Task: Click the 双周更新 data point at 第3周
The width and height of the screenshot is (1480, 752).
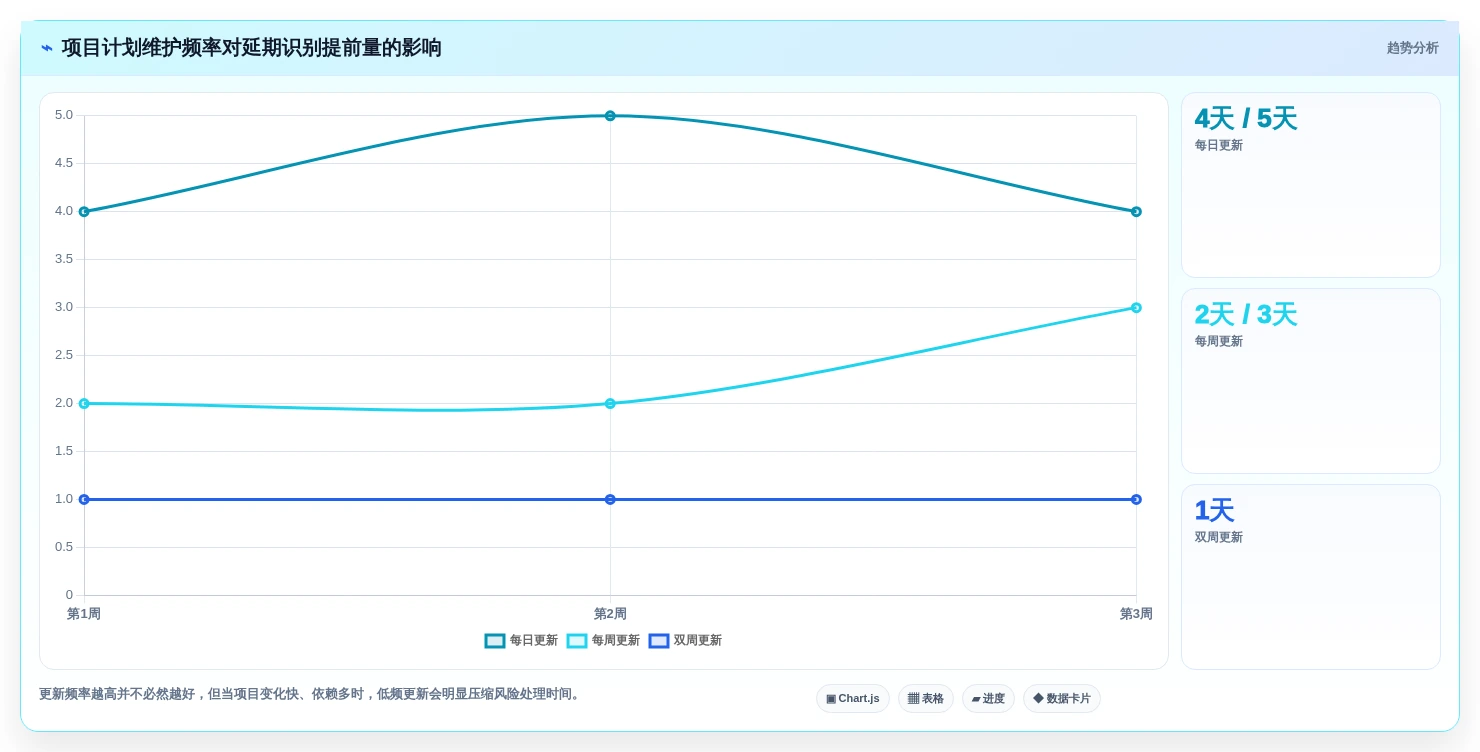Action: (1136, 500)
